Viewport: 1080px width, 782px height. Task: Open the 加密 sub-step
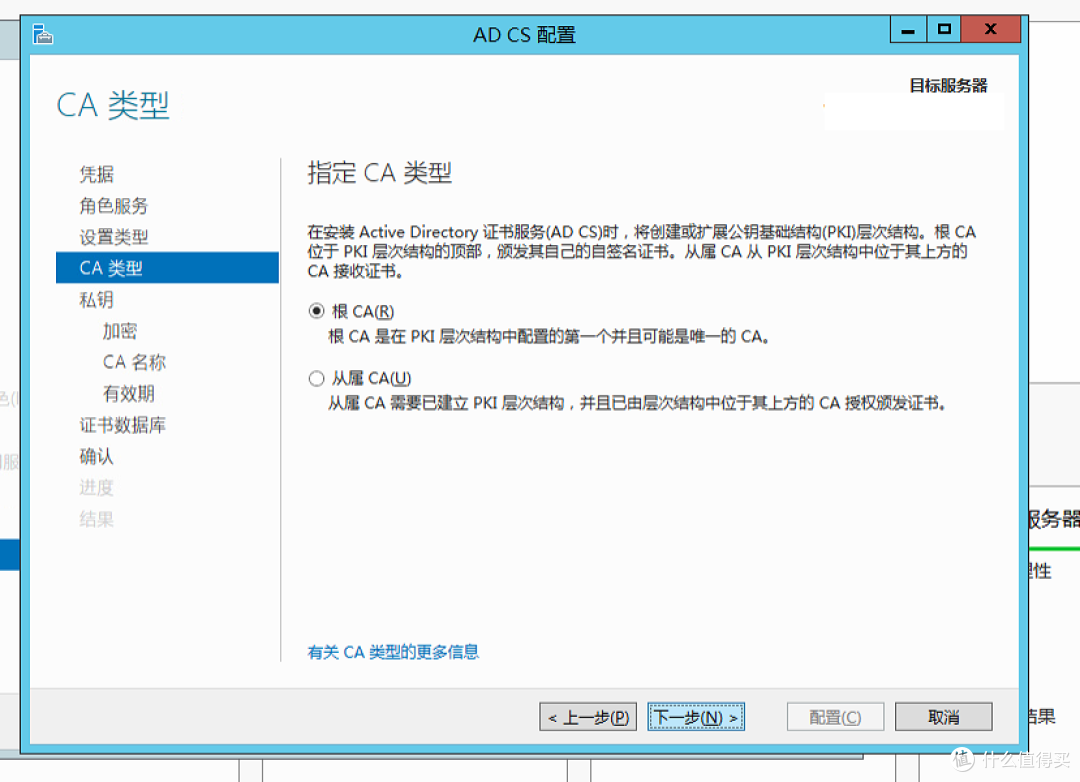tap(120, 330)
